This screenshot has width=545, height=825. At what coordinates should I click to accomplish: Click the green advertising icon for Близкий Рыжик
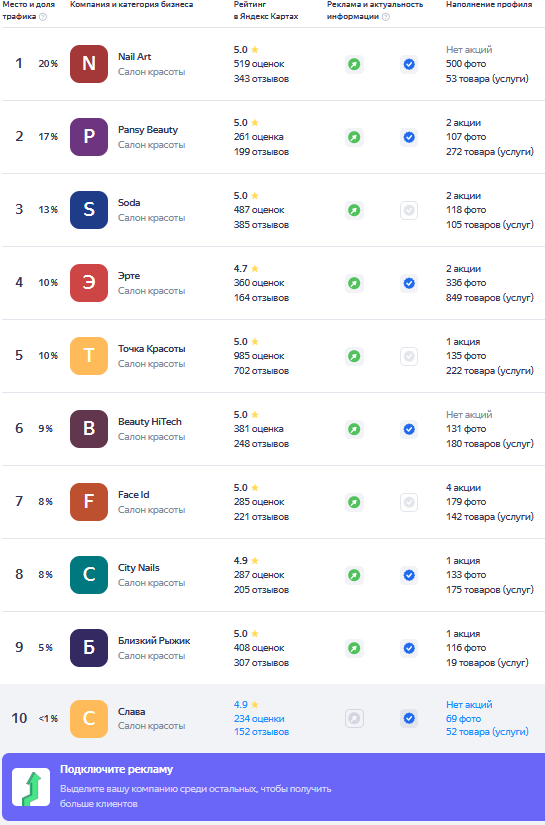tap(354, 648)
